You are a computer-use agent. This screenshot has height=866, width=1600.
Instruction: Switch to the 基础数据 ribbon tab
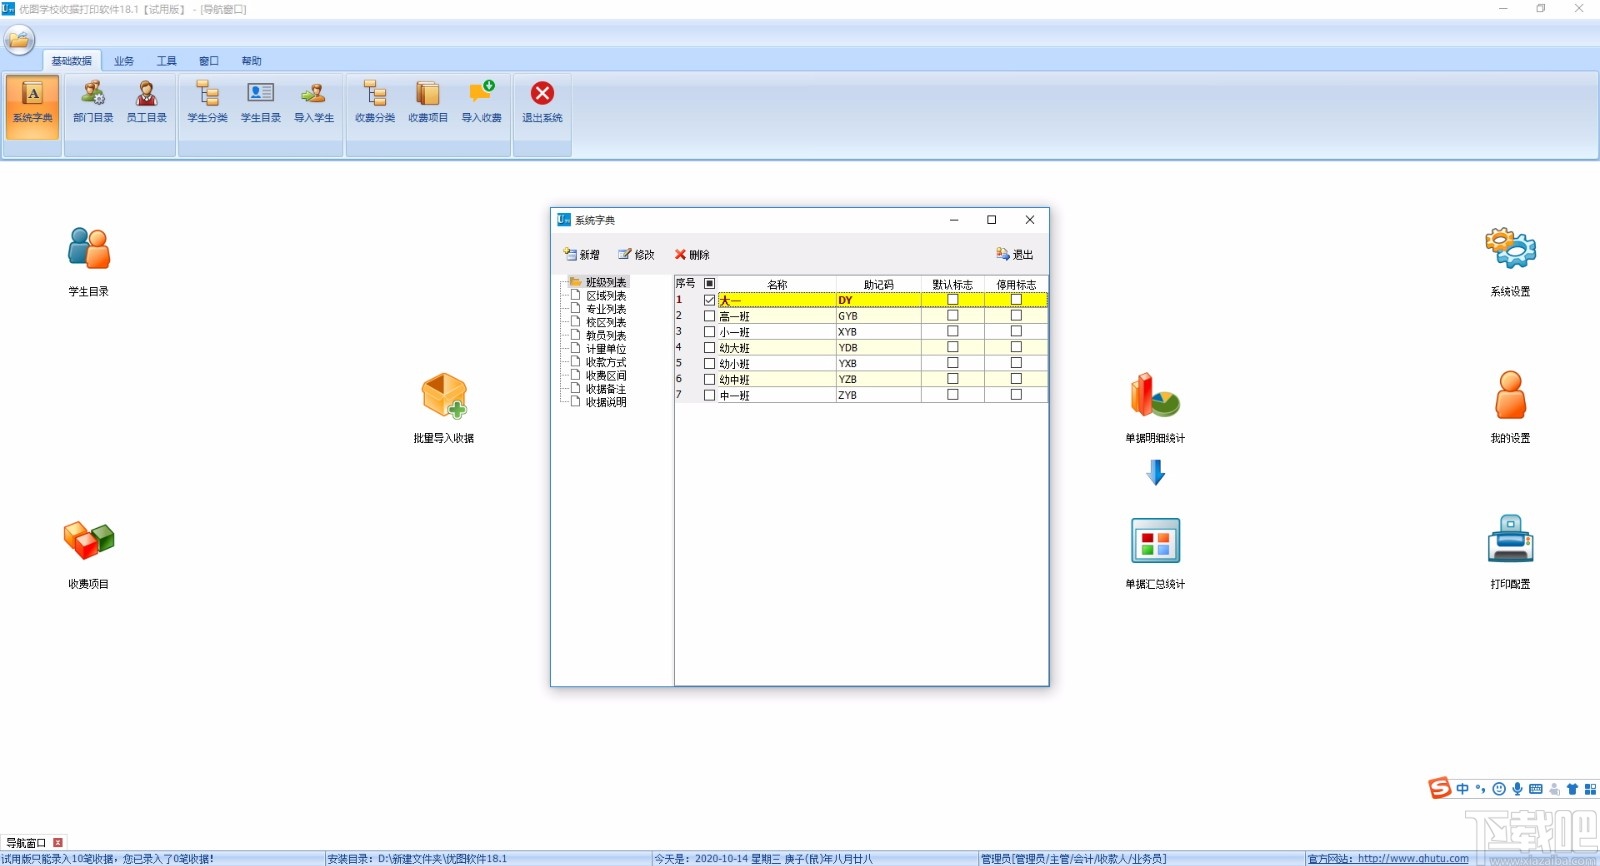(72, 61)
